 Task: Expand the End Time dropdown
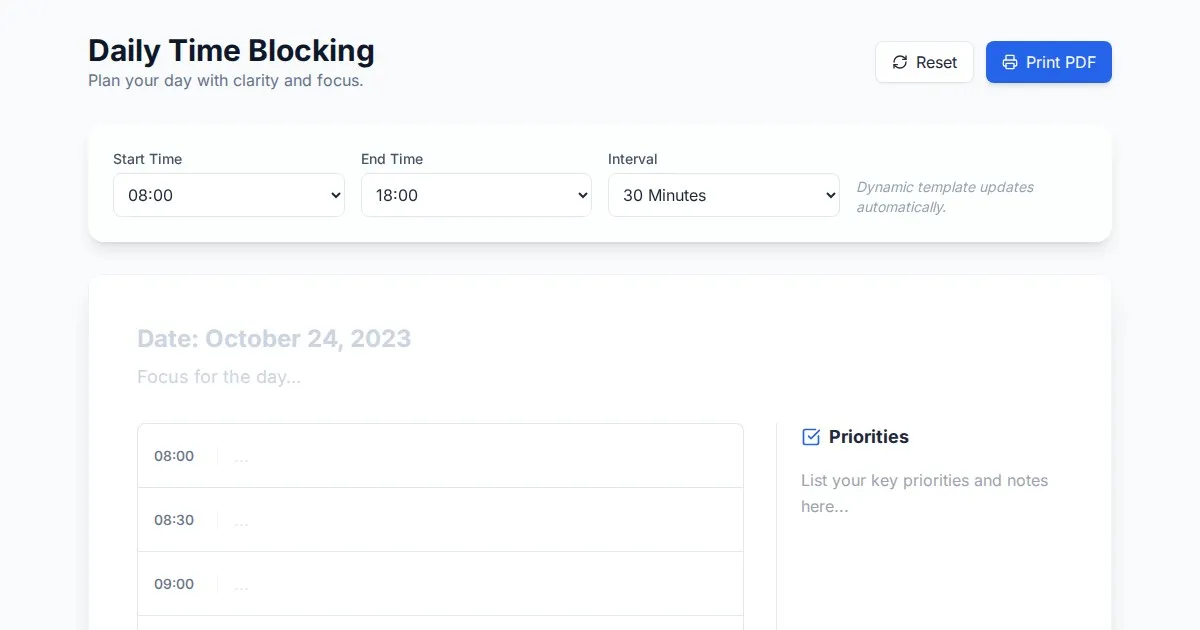476,195
